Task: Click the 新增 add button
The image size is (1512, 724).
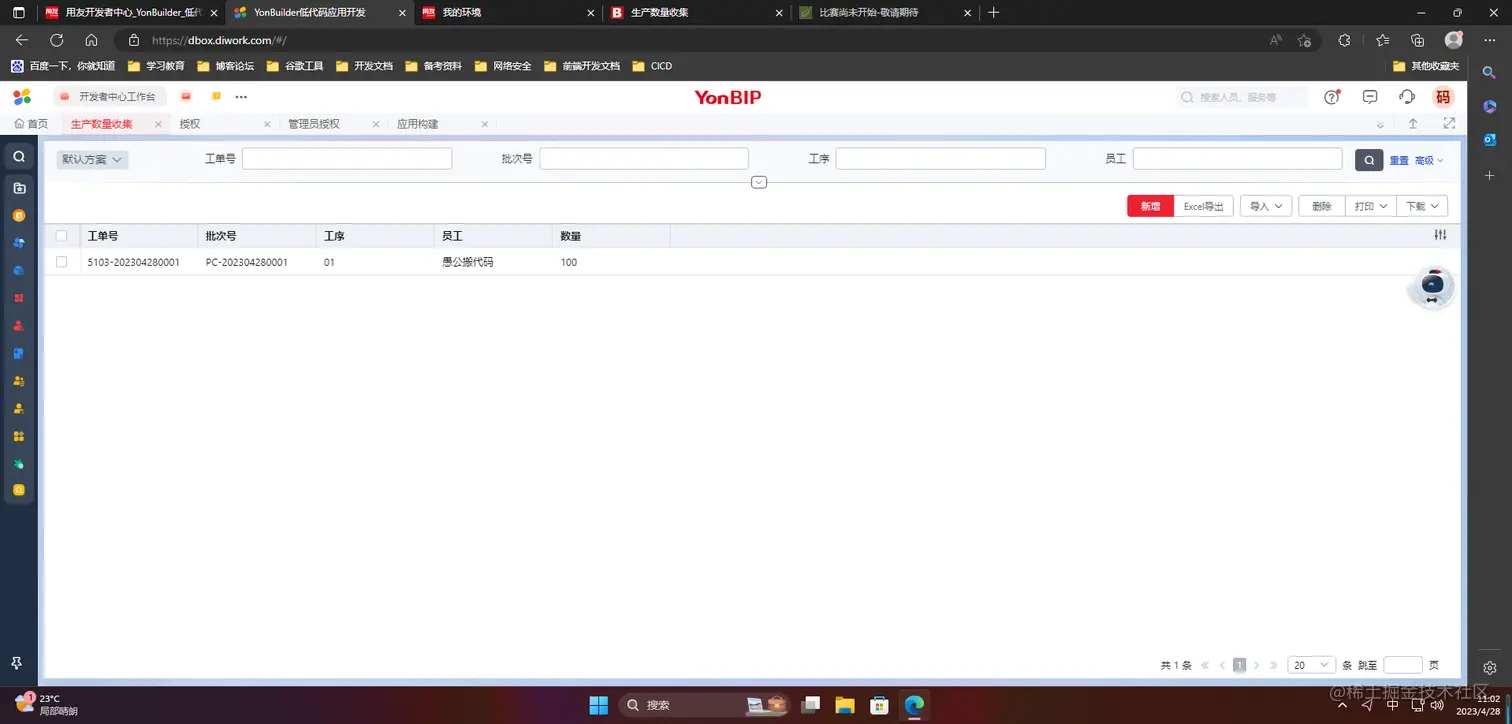Action: (x=1149, y=206)
